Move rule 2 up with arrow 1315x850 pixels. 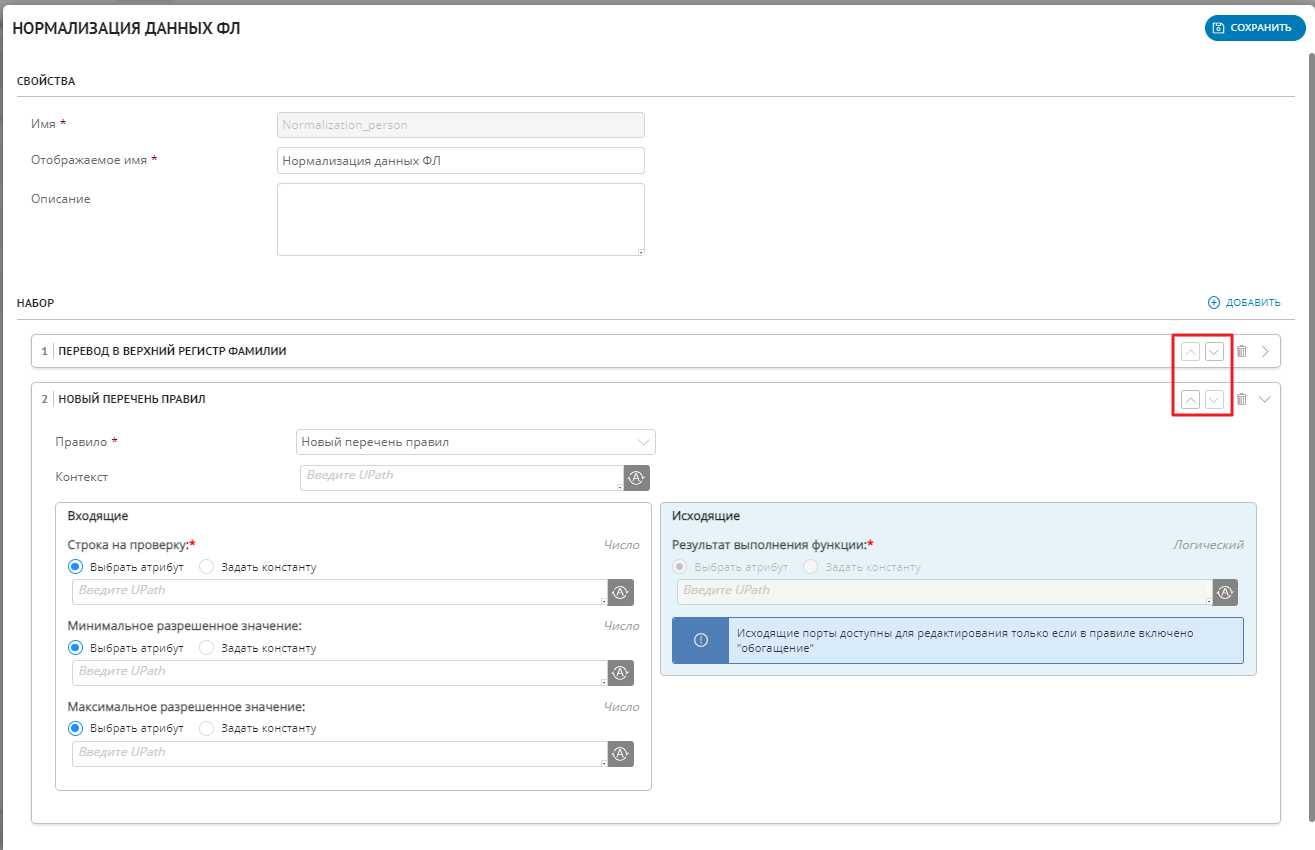1190,399
